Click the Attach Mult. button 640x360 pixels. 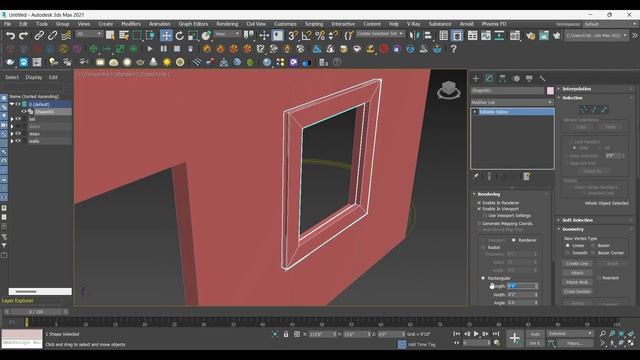click(577, 282)
